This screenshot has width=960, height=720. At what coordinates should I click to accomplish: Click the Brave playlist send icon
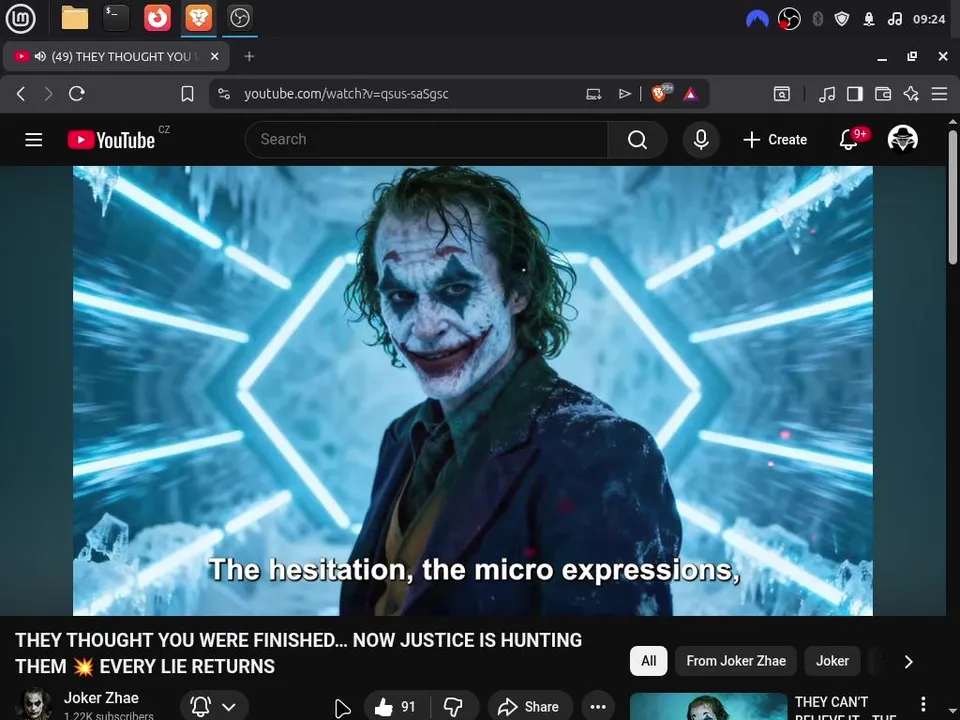pos(624,94)
